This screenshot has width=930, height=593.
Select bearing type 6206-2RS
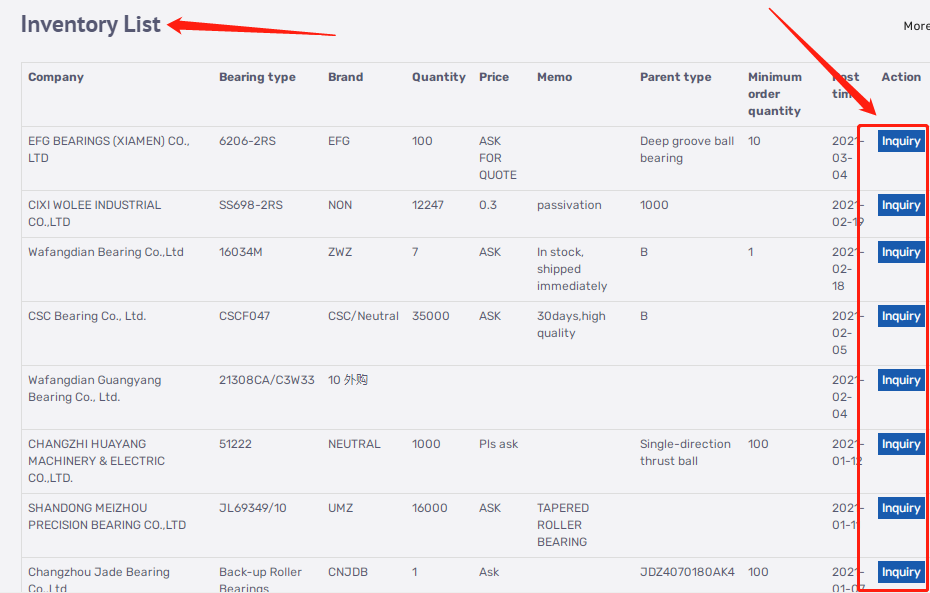pyautogui.click(x=247, y=141)
